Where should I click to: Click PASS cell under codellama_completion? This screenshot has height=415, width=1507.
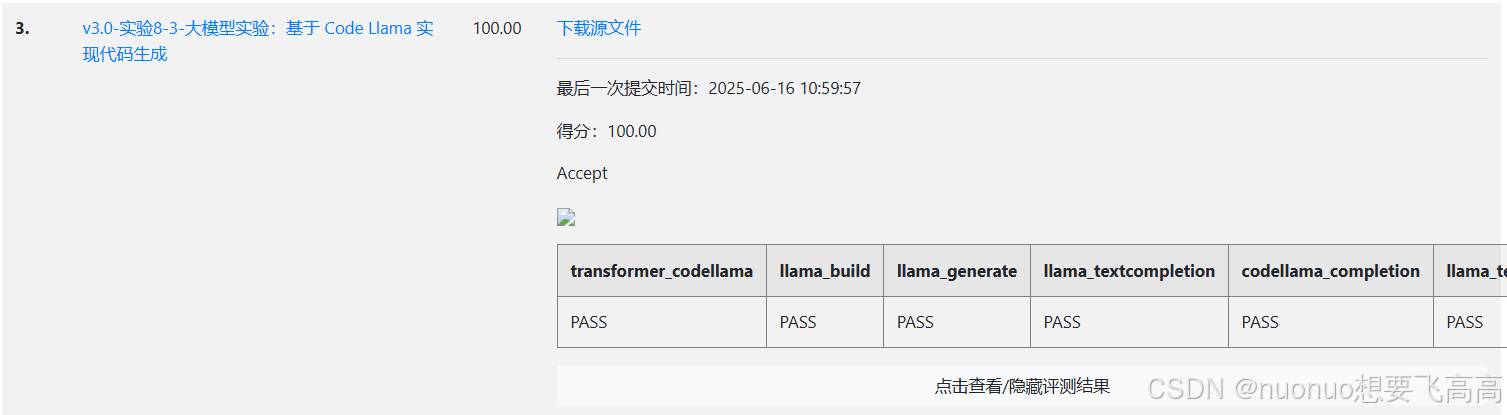click(1331, 322)
